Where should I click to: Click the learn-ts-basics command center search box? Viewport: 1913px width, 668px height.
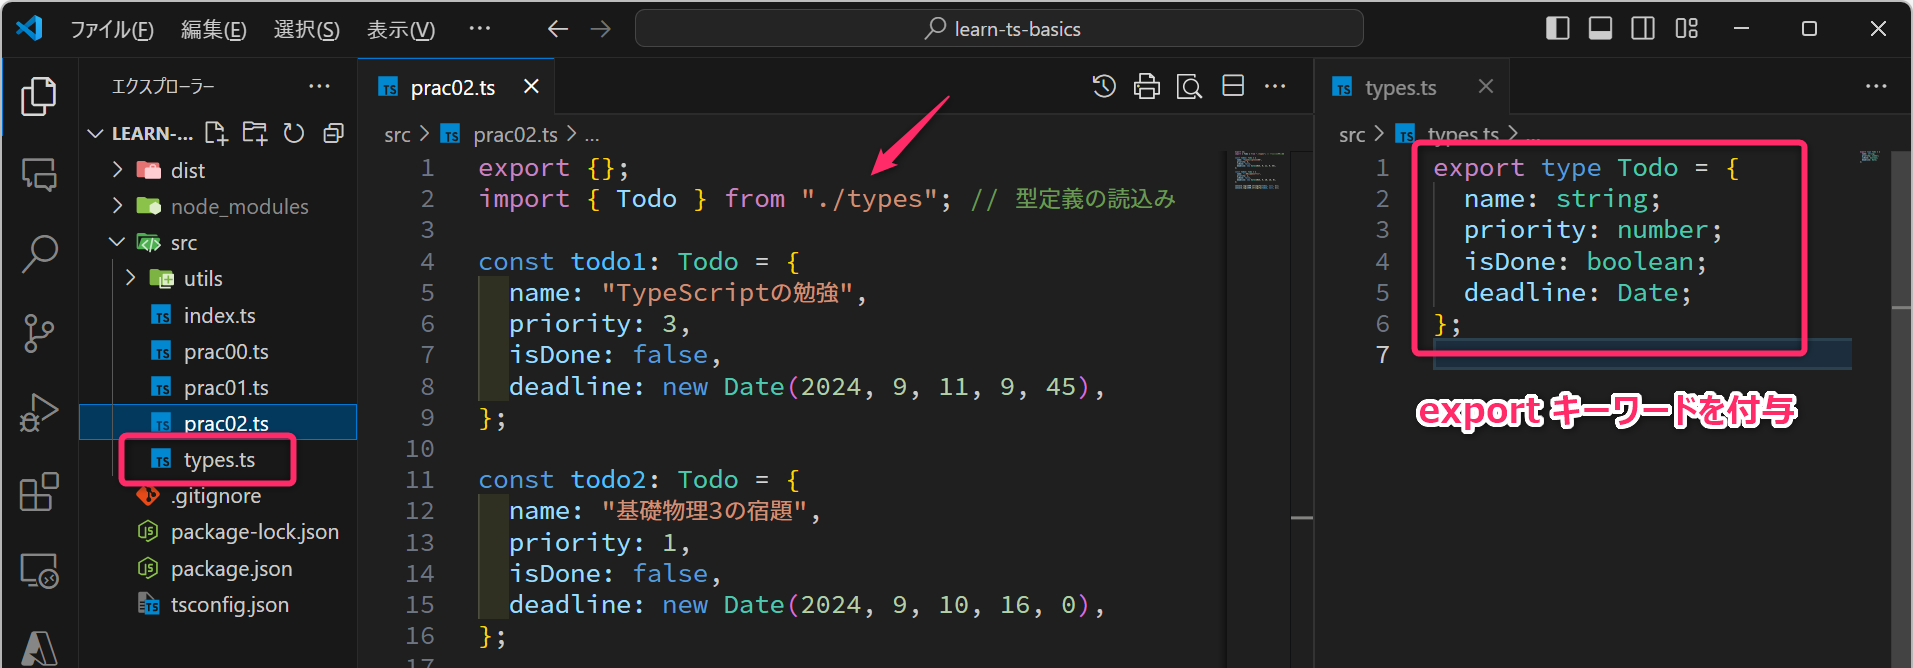(999, 29)
